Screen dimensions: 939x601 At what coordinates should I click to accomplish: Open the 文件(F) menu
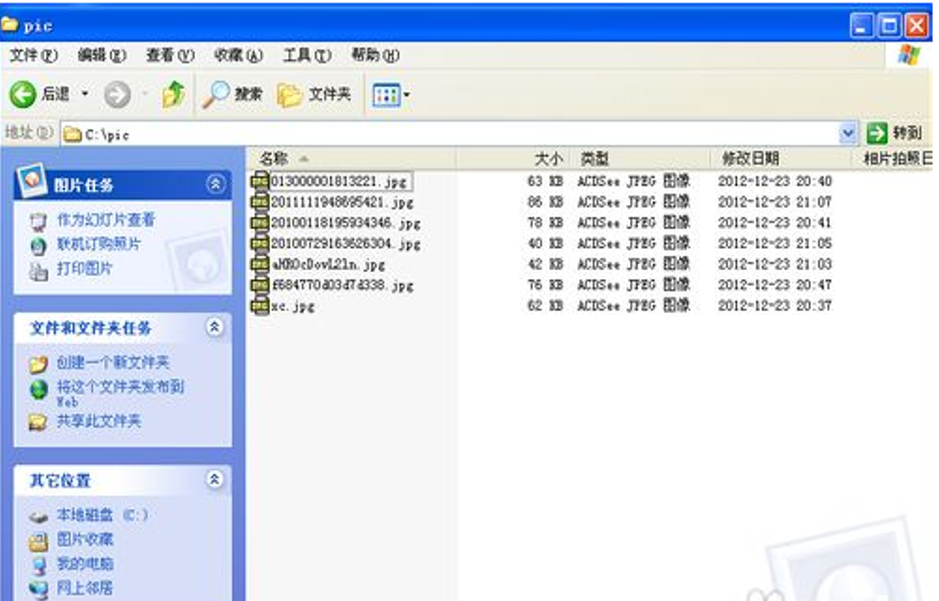[34, 55]
